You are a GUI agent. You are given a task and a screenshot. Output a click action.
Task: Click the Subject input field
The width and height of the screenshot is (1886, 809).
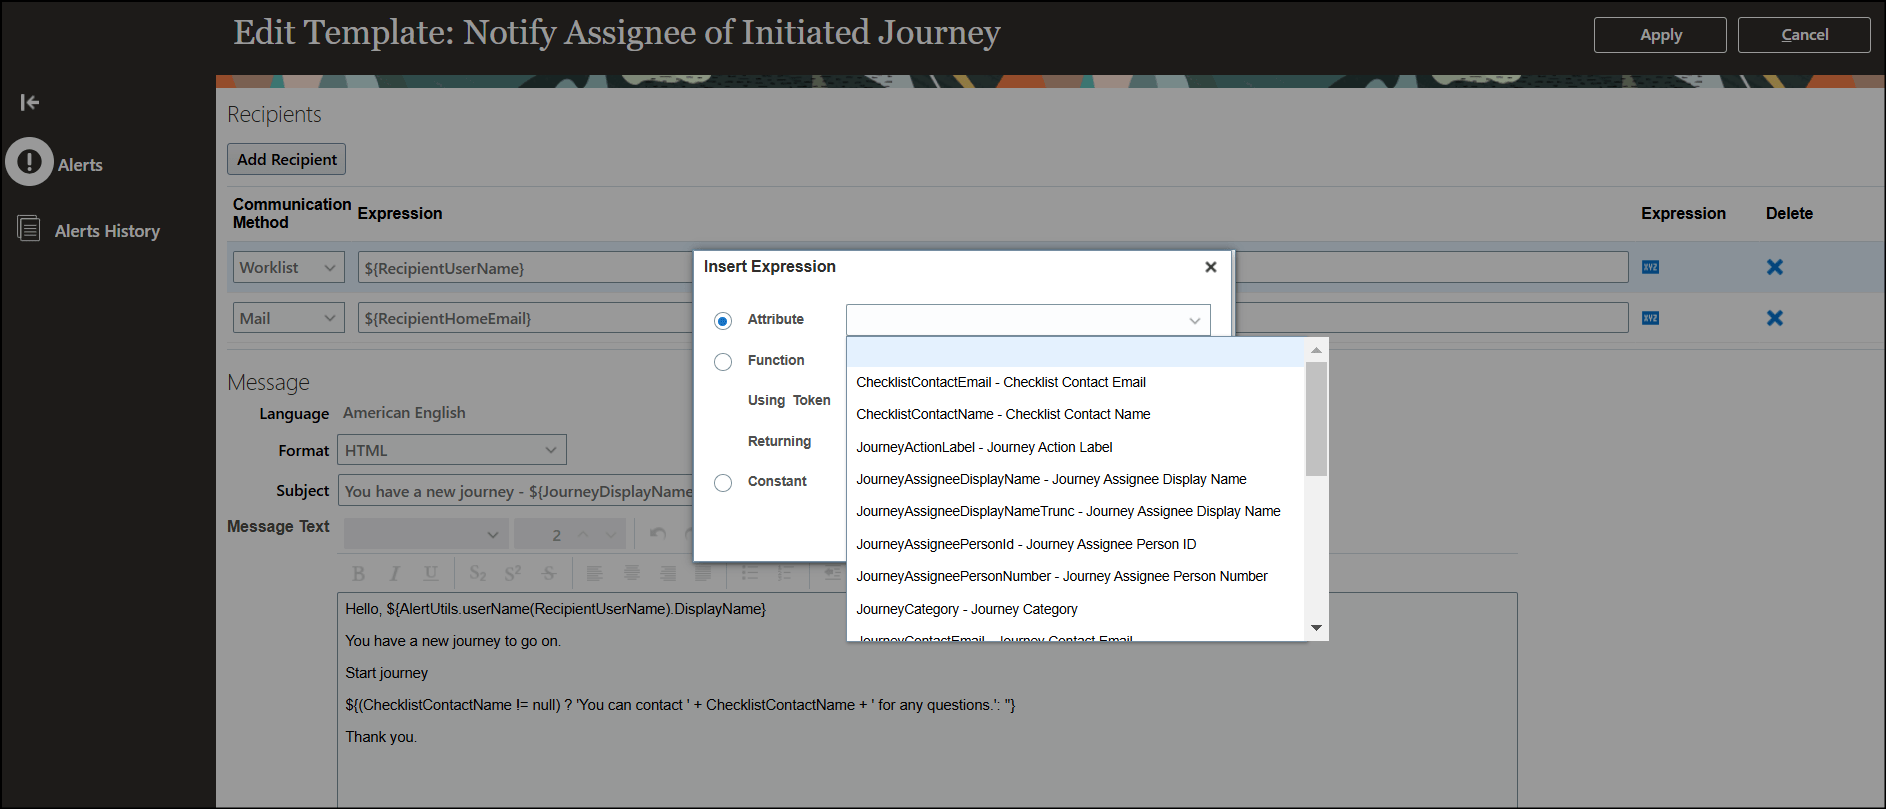518,491
